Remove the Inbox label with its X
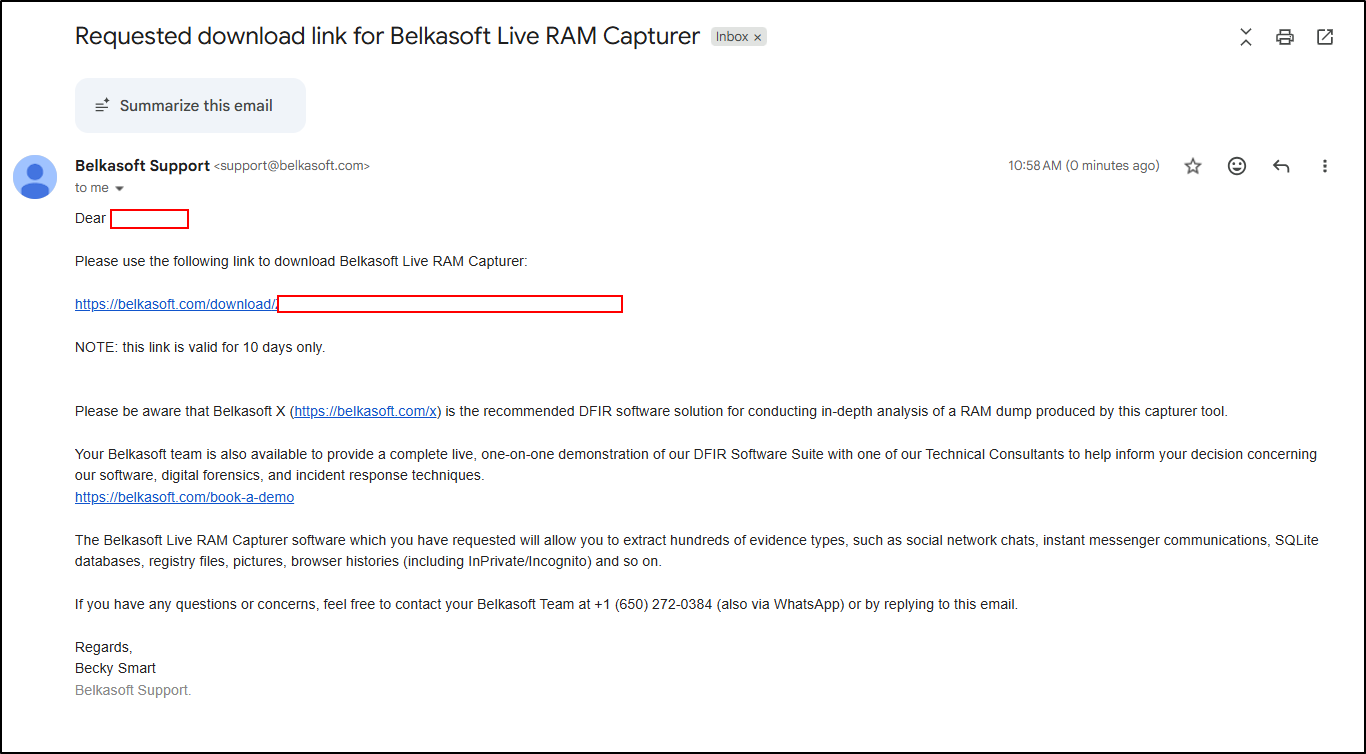This screenshot has width=1366, height=754. click(758, 37)
